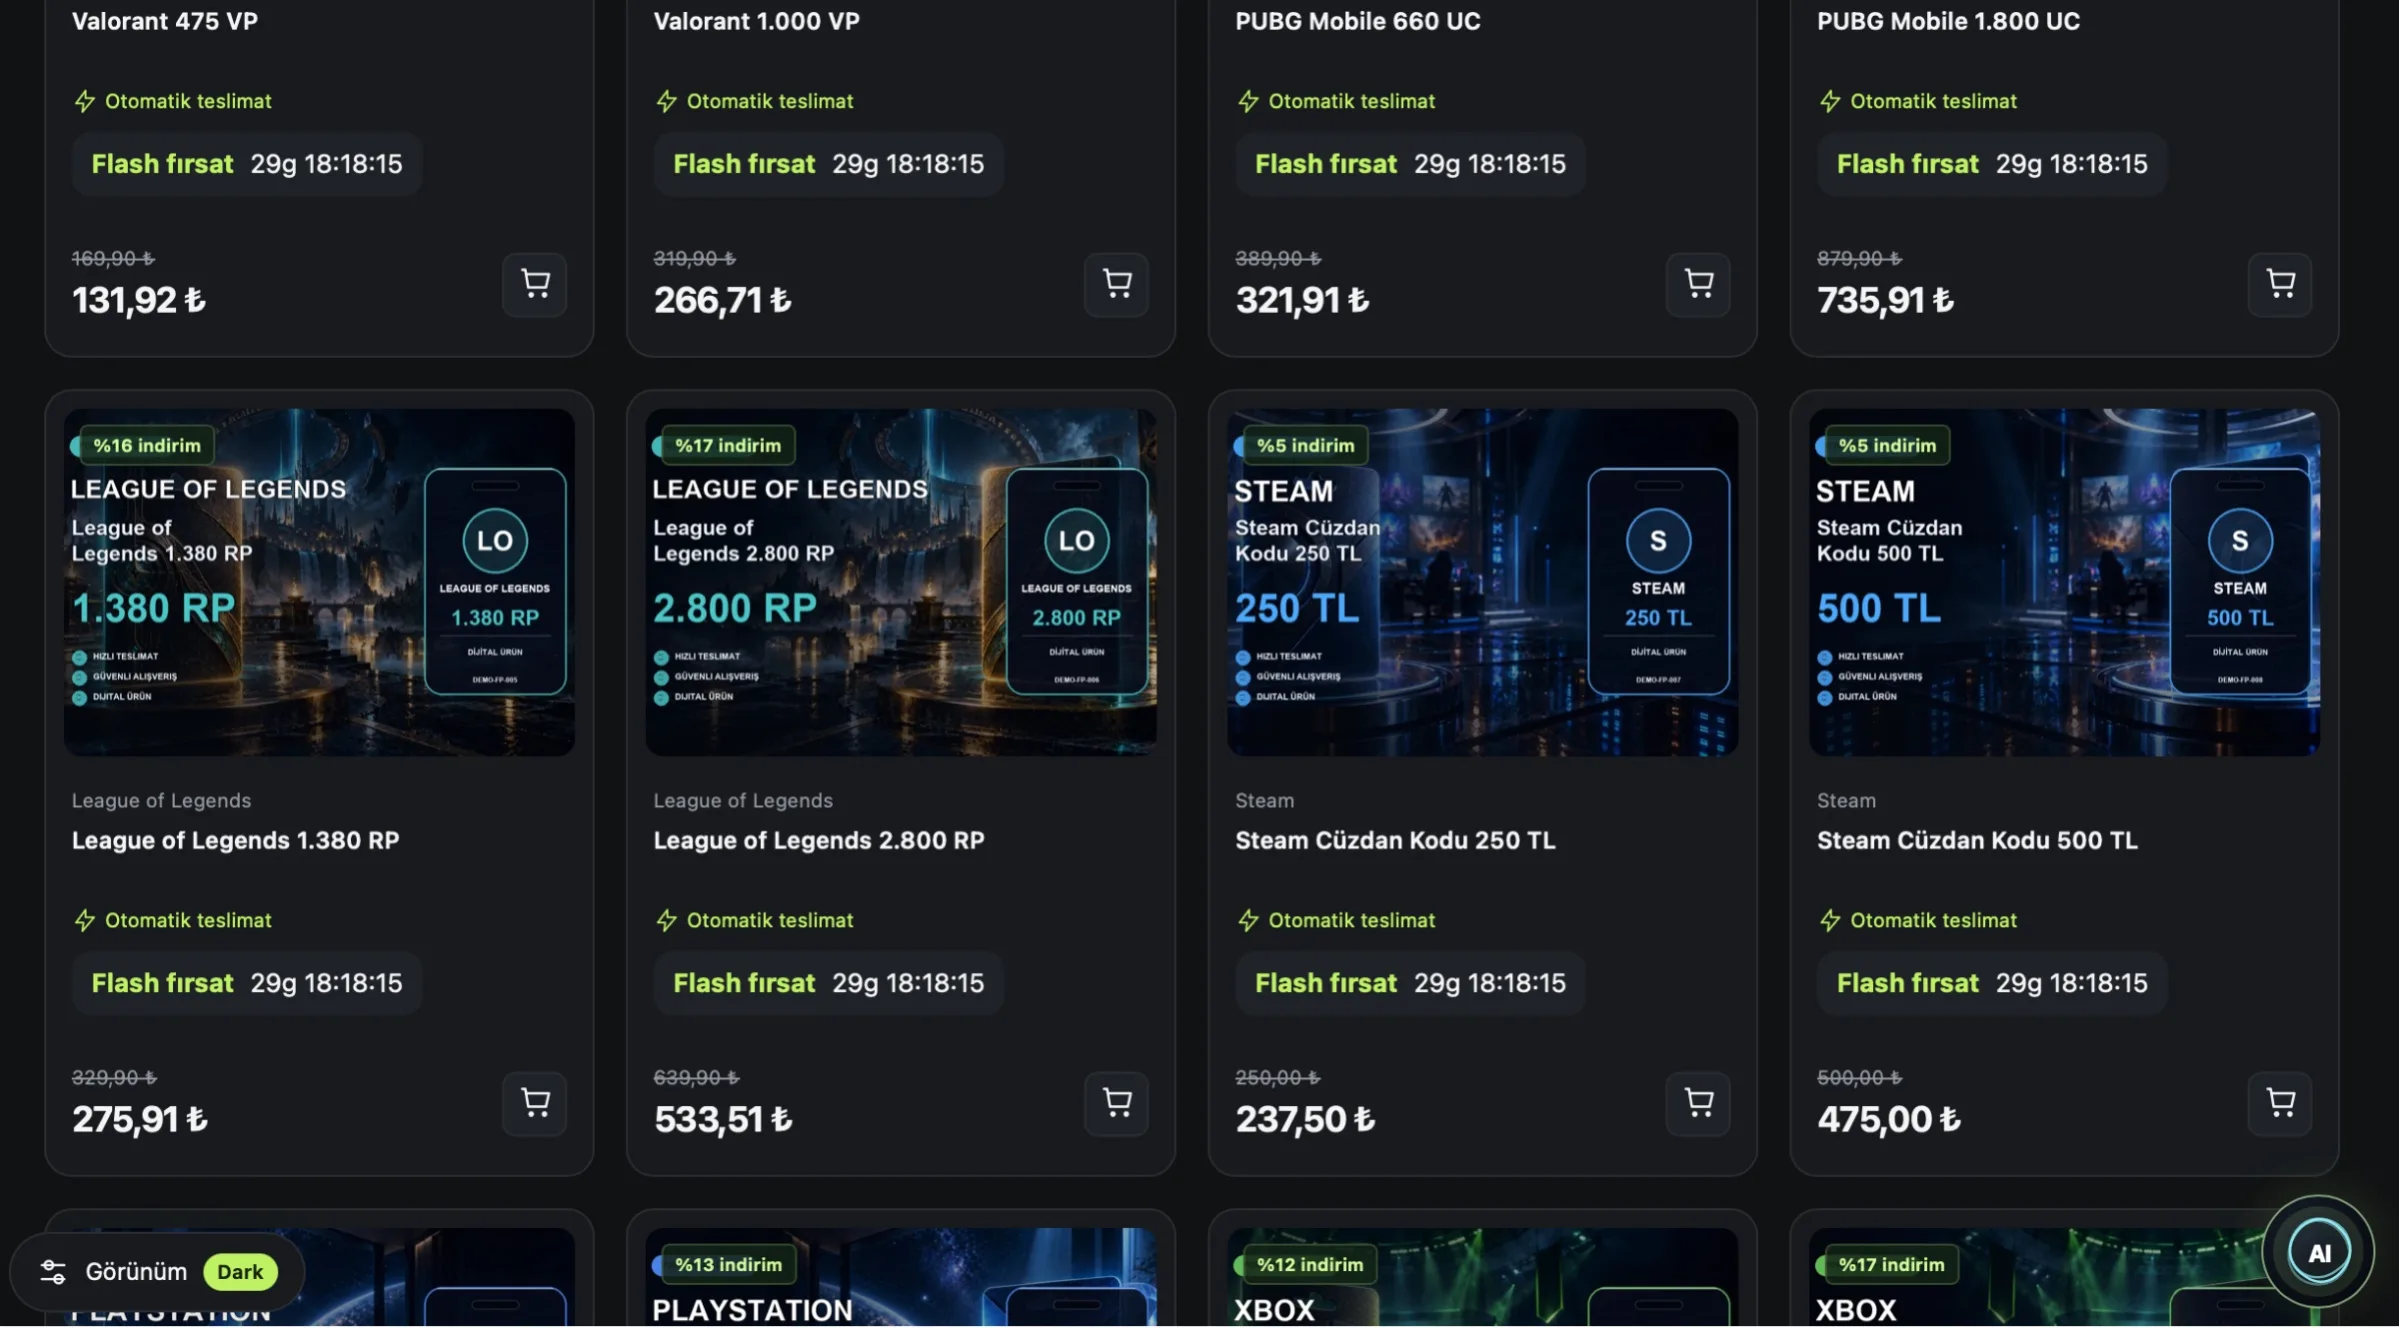Click the 321,91 ₺ price
Image resolution: width=2399 pixels, height=1328 pixels.
pyautogui.click(x=1302, y=300)
